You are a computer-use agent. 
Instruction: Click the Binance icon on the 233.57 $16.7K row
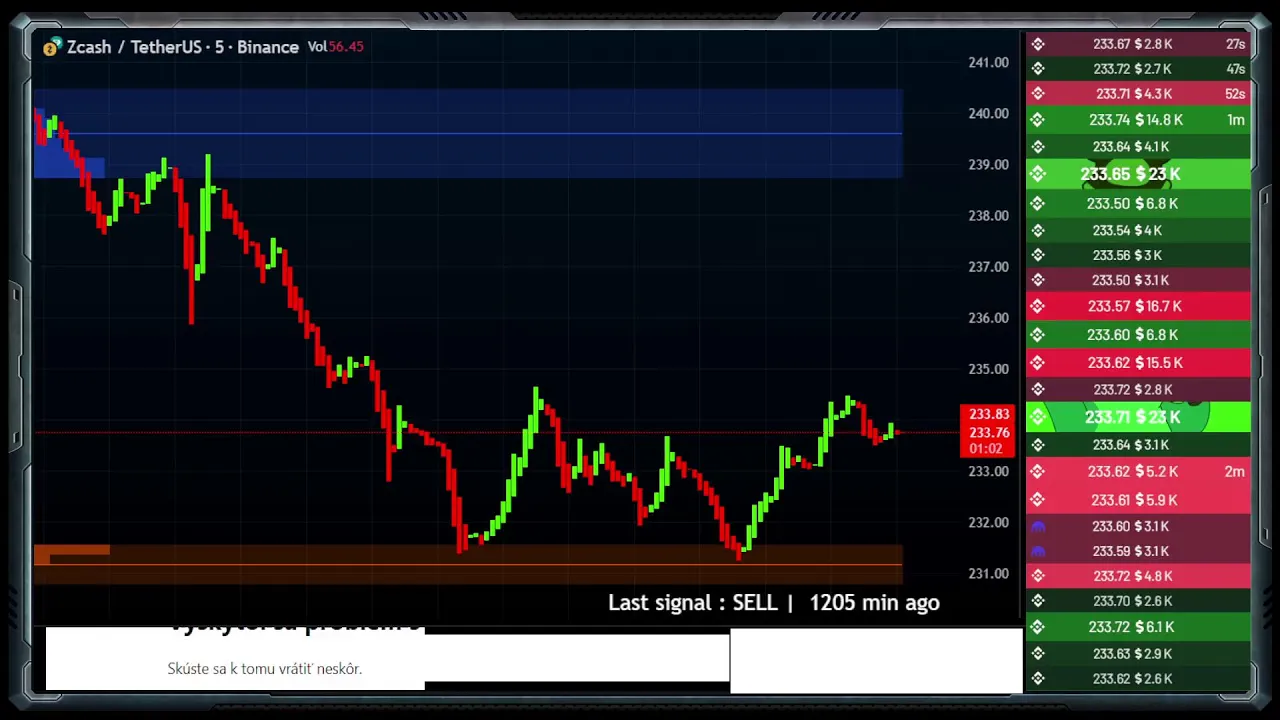coord(1038,306)
